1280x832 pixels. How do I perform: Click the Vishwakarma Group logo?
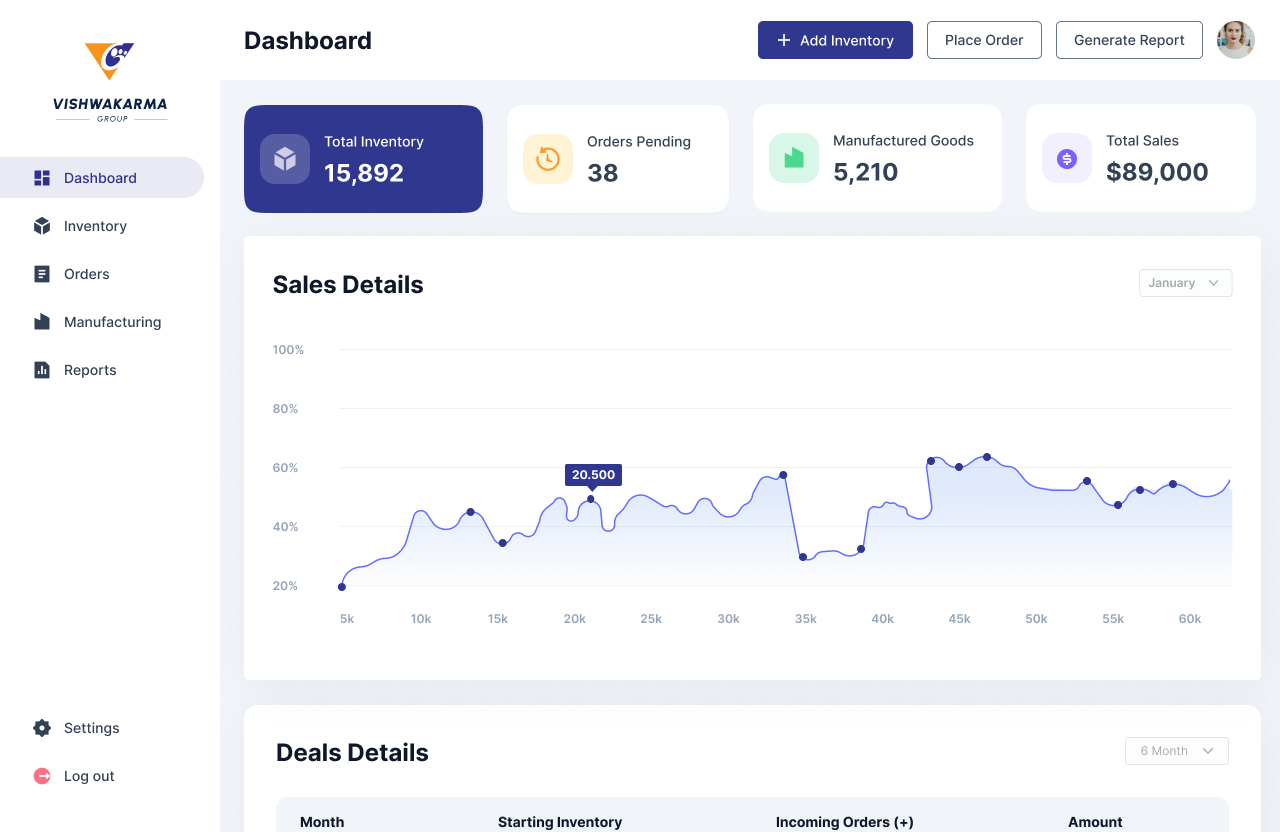pyautogui.click(x=110, y=82)
